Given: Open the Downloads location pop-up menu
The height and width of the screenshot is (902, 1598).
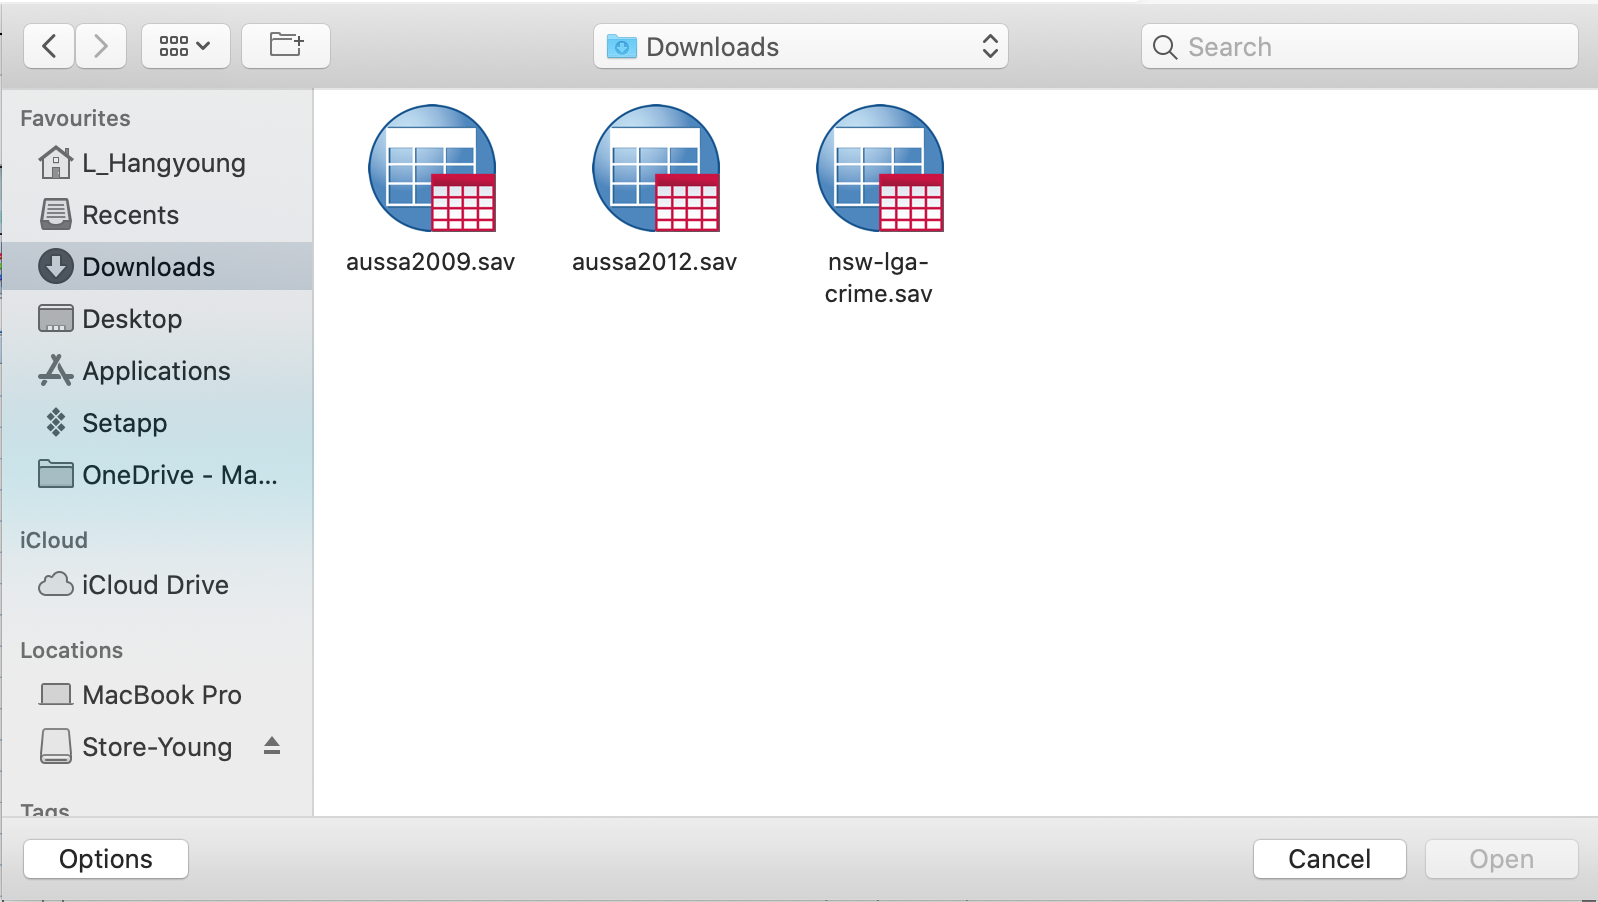Looking at the screenshot, I should click(801, 47).
